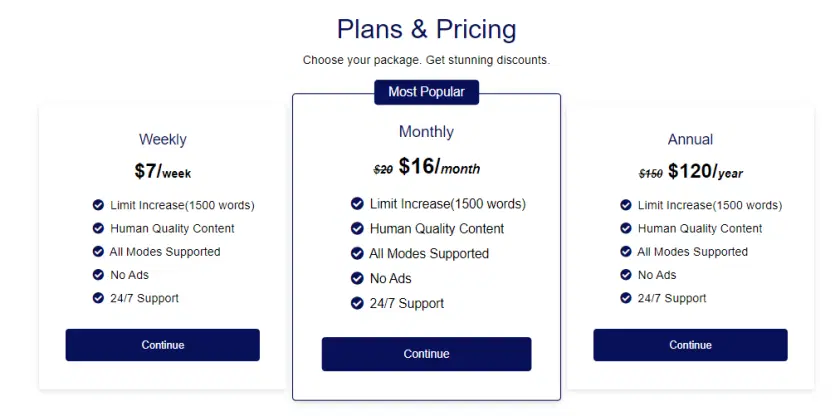Click the Weekly plan title
Image resolution: width=840 pixels, height=416 pixels.
(162, 140)
